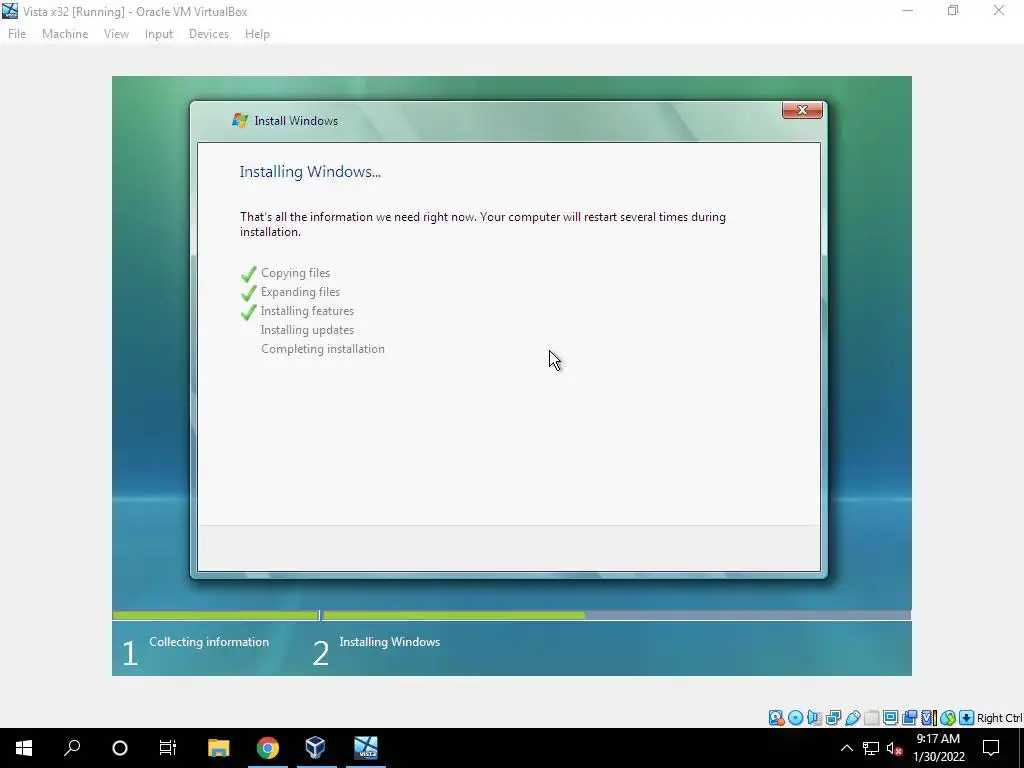Click the USB devices indicator icon
The height and width of the screenshot is (768, 1024).
coord(852,718)
